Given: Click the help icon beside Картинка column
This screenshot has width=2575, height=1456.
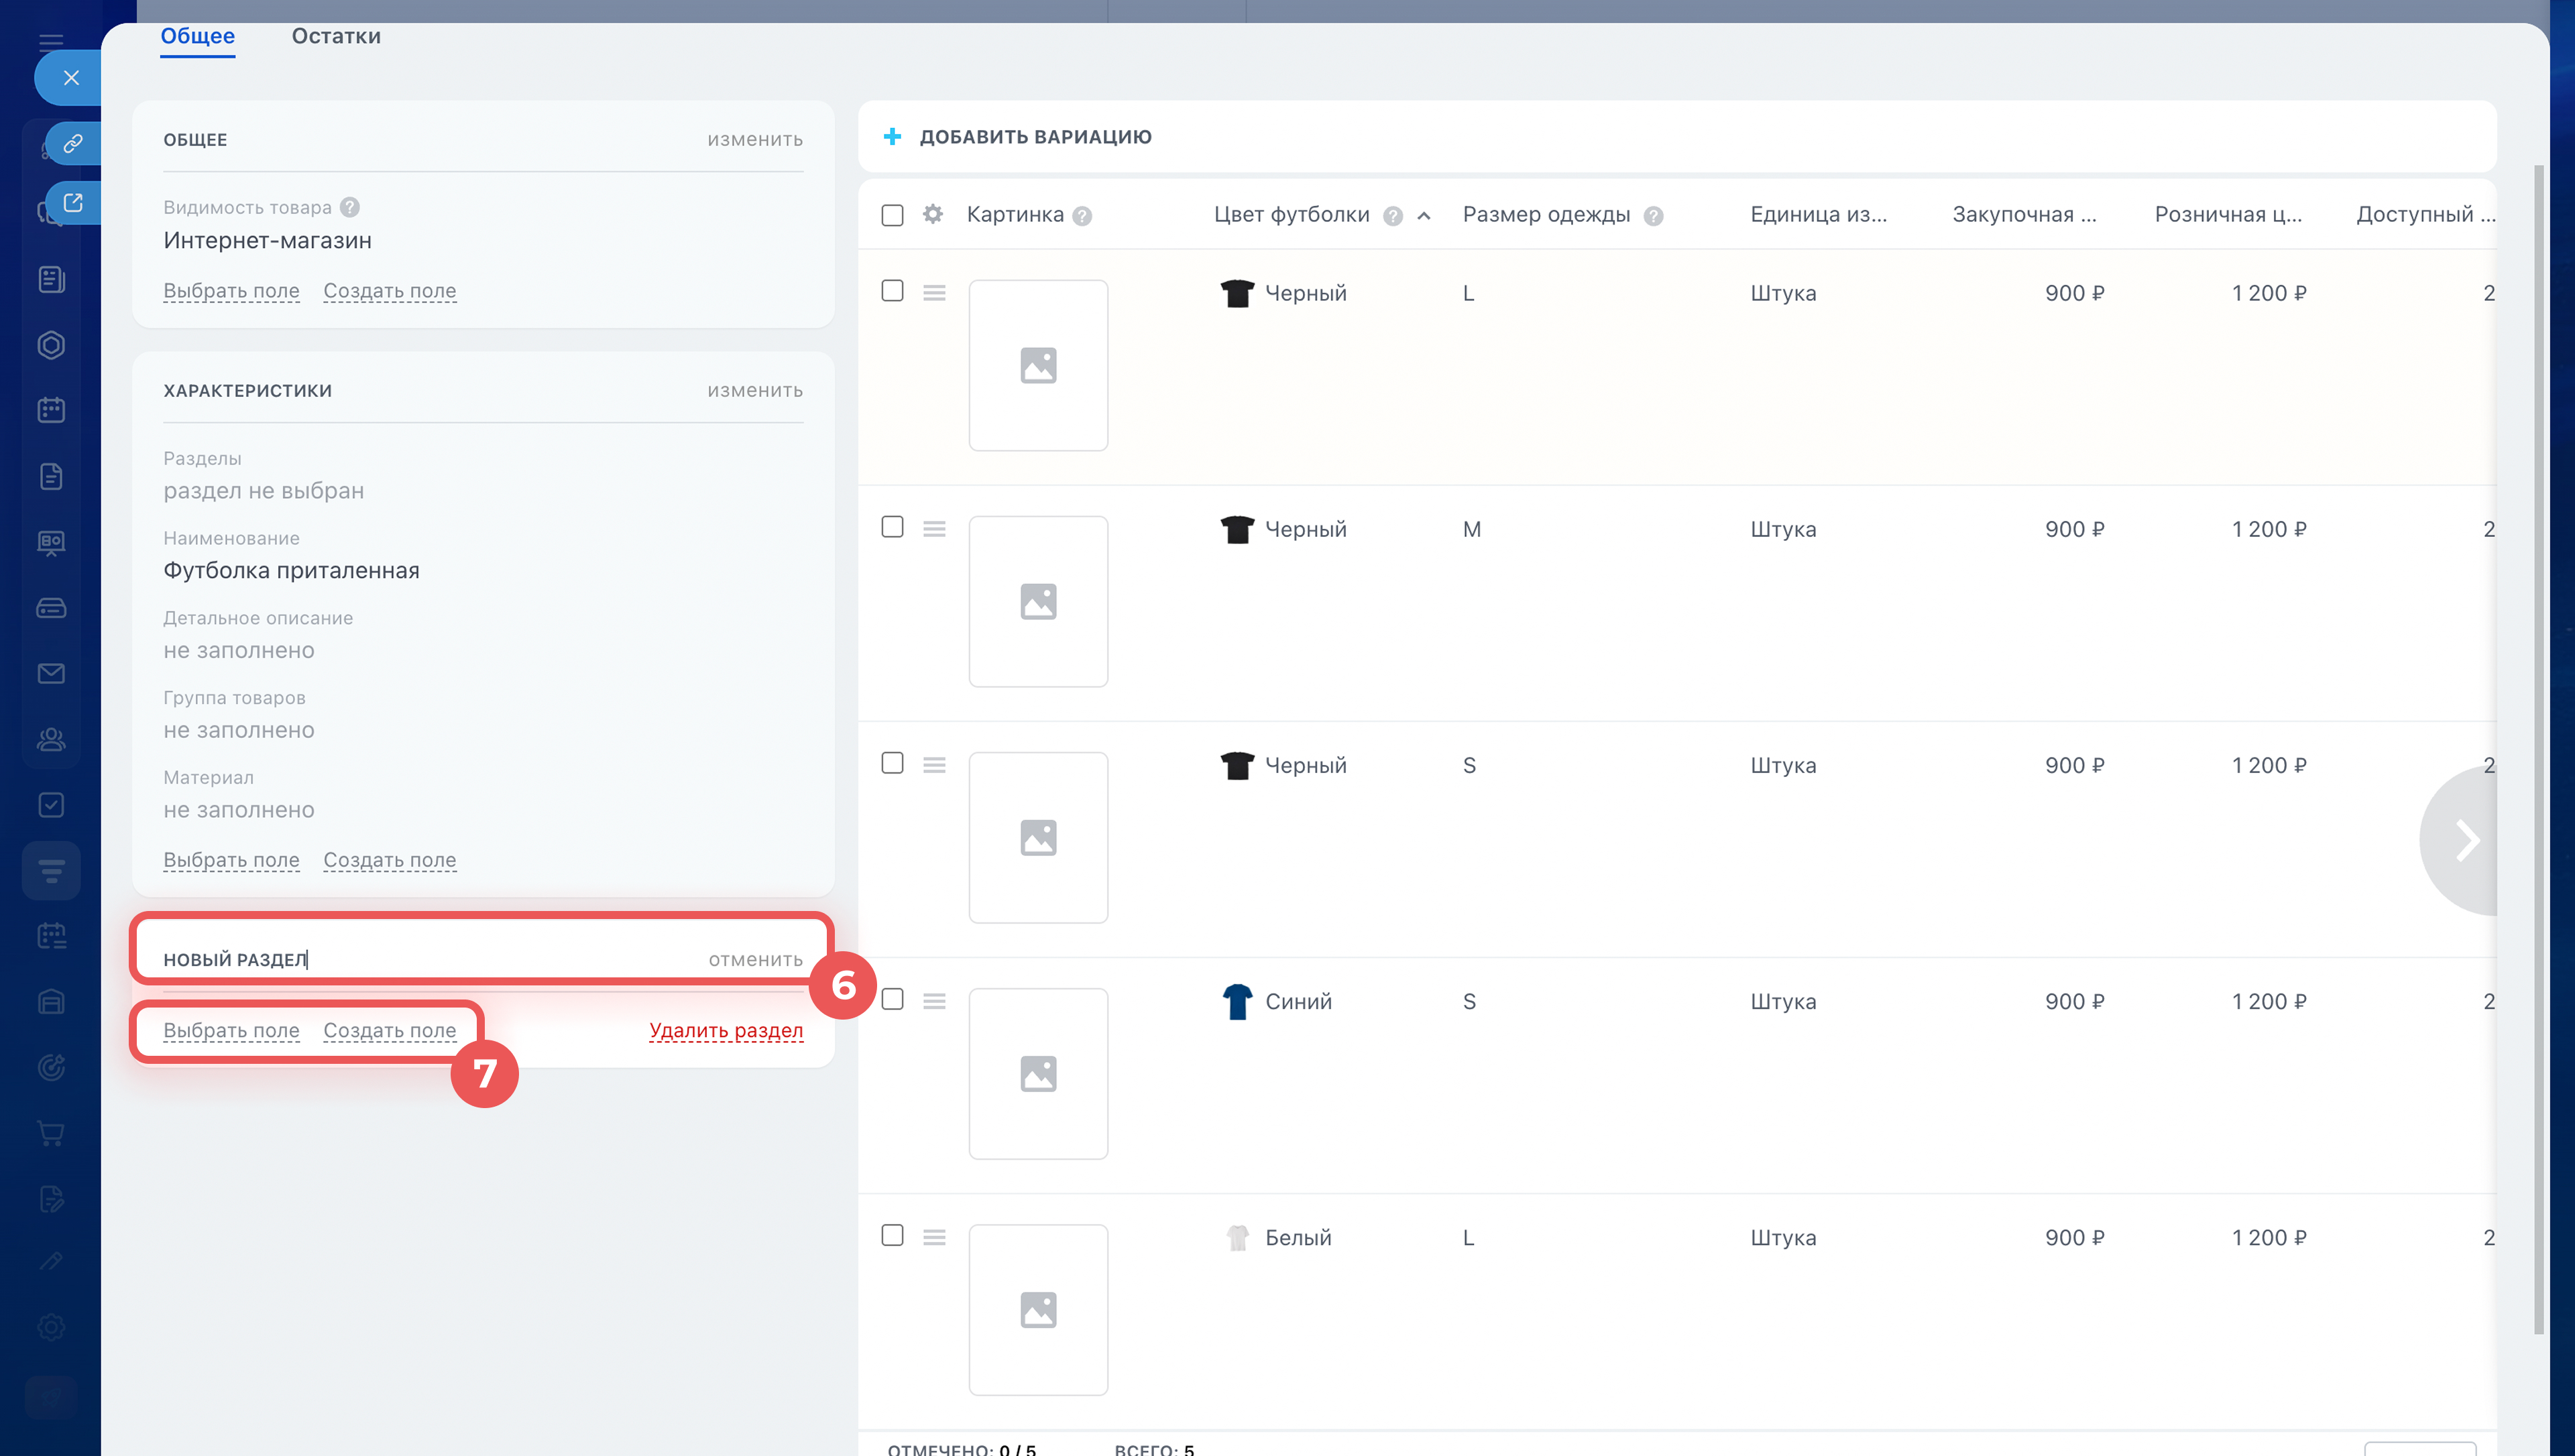Looking at the screenshot, I should [1082, 216].
